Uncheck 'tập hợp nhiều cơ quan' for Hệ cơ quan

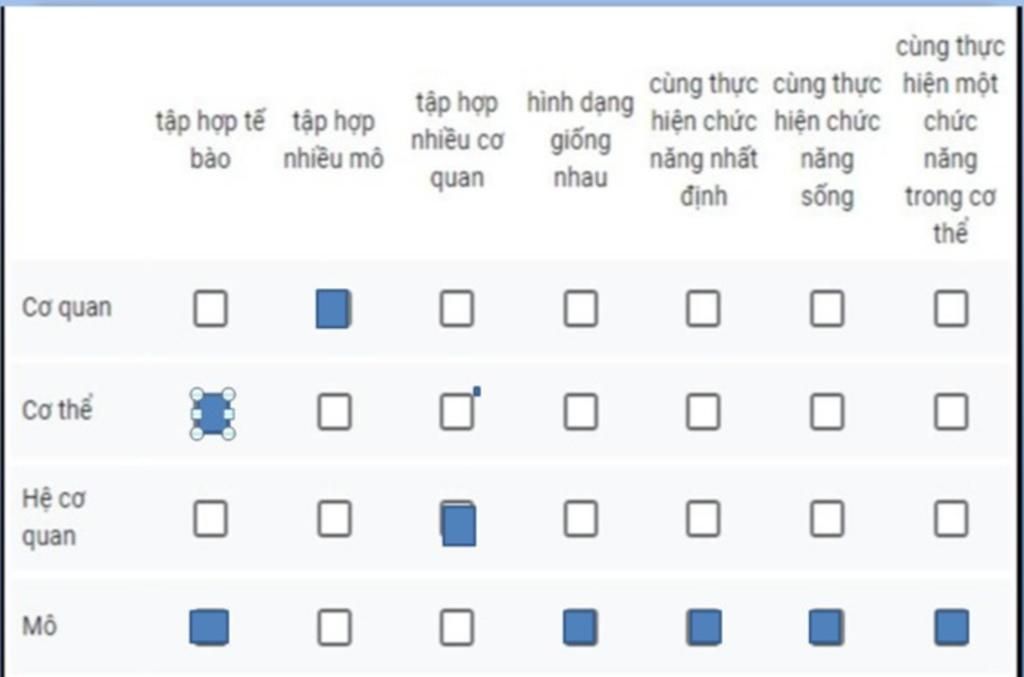click(x=458, y=524)
